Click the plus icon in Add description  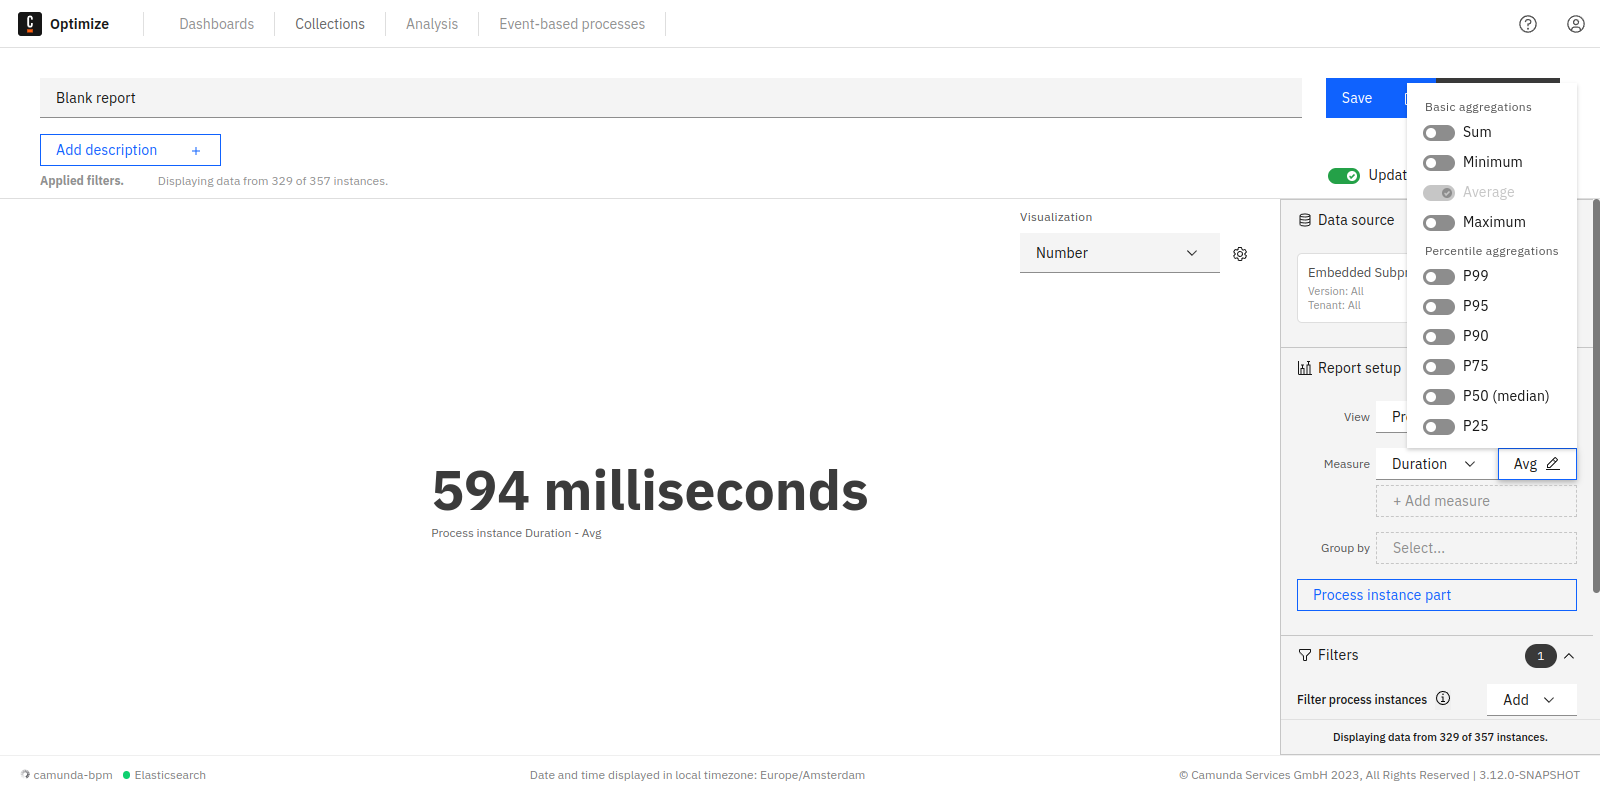196,151
